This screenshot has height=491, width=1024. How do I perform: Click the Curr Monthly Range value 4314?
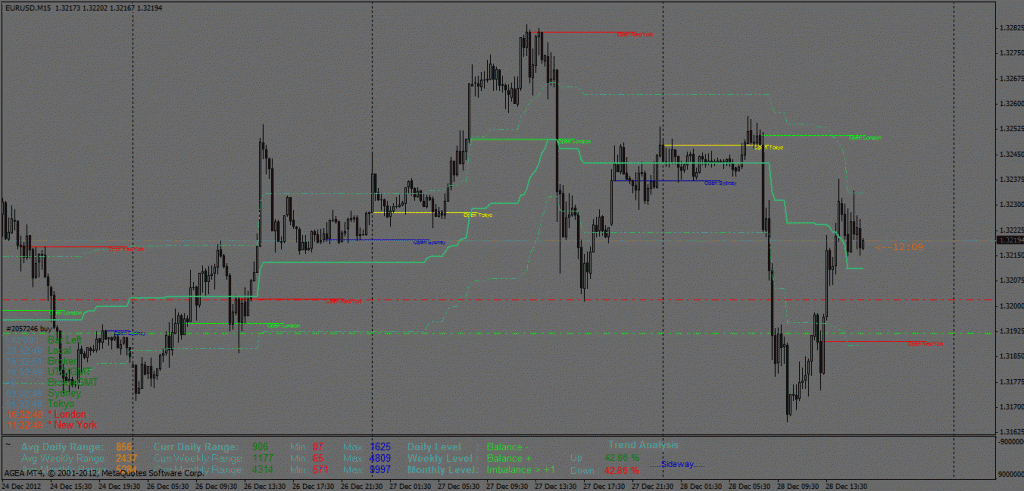click(x=263, y=469)
